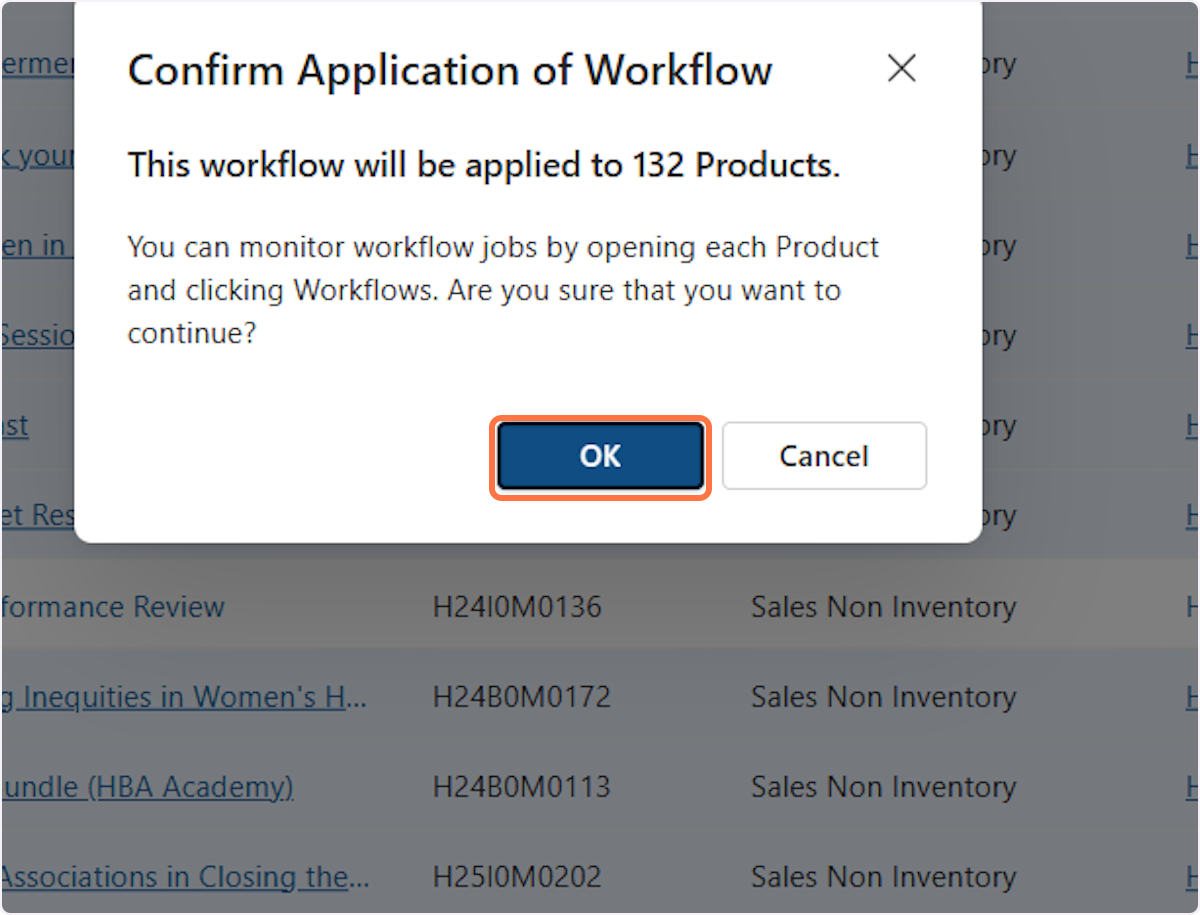This screenshot has height=915, width=1200.
Task: Open the Bundle (HBA Academy) product link
Action: (147, 787)
